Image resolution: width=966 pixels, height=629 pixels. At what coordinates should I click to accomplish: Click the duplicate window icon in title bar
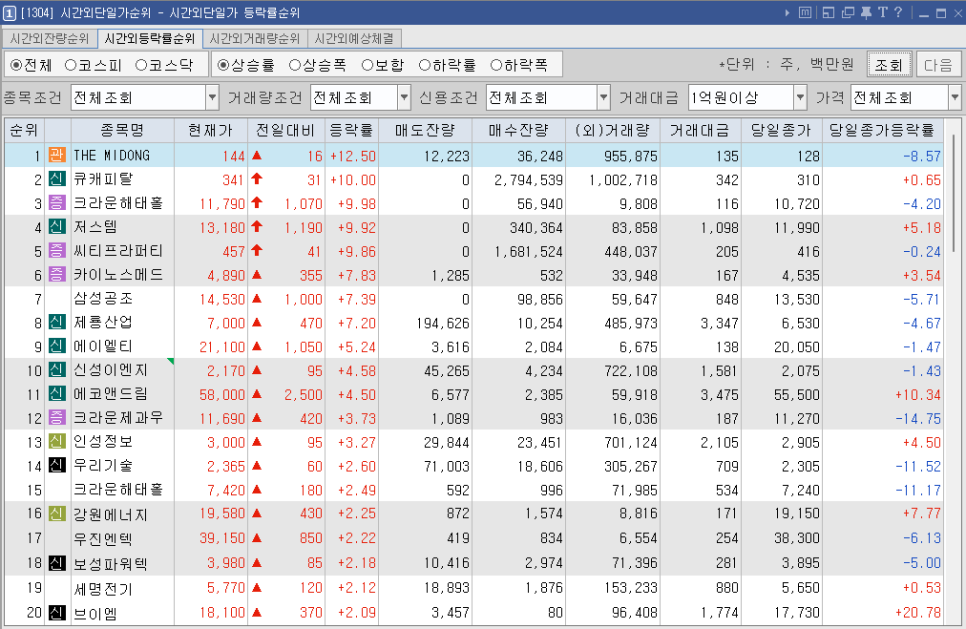[848, 12]
